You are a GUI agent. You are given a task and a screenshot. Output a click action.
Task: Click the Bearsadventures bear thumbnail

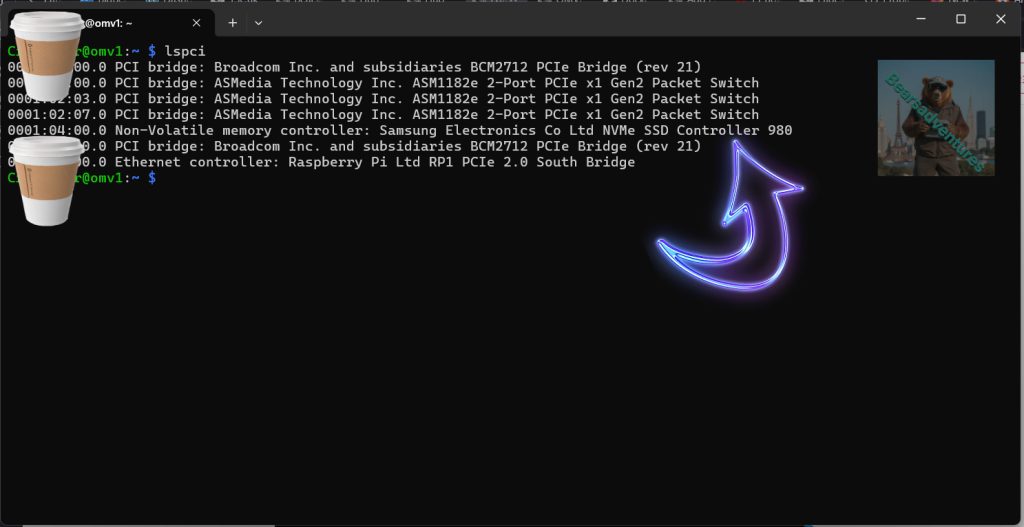(935, 118)
